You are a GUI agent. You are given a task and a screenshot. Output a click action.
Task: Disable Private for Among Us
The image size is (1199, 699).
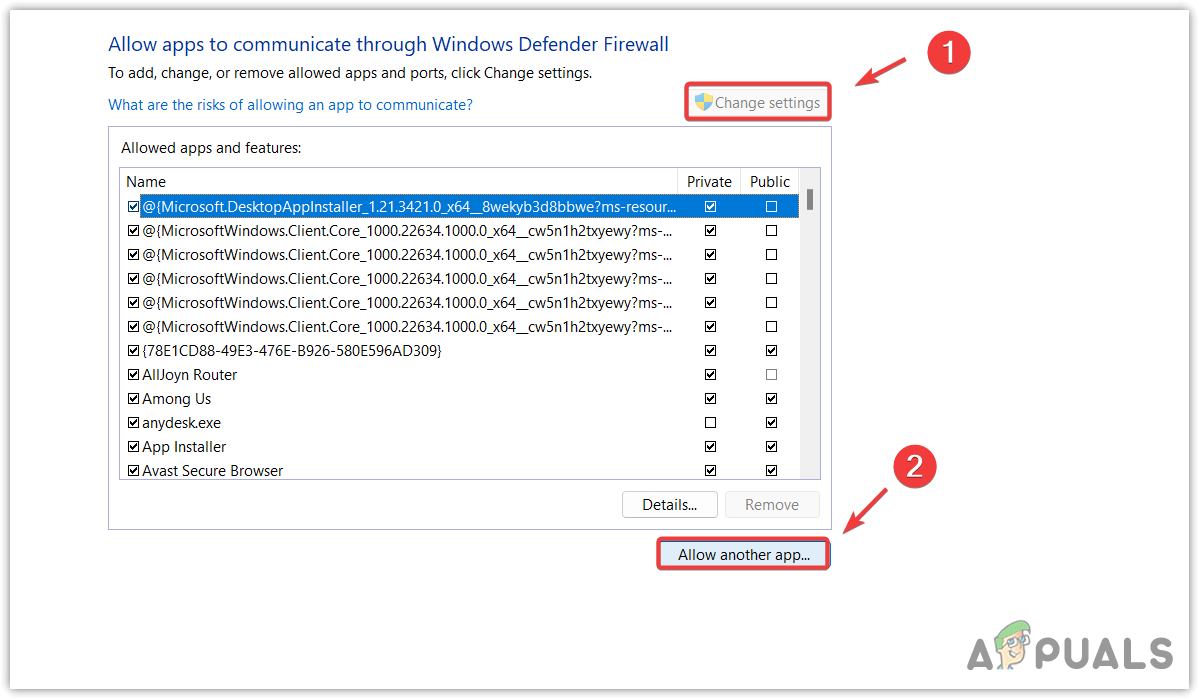click(710, 398)
